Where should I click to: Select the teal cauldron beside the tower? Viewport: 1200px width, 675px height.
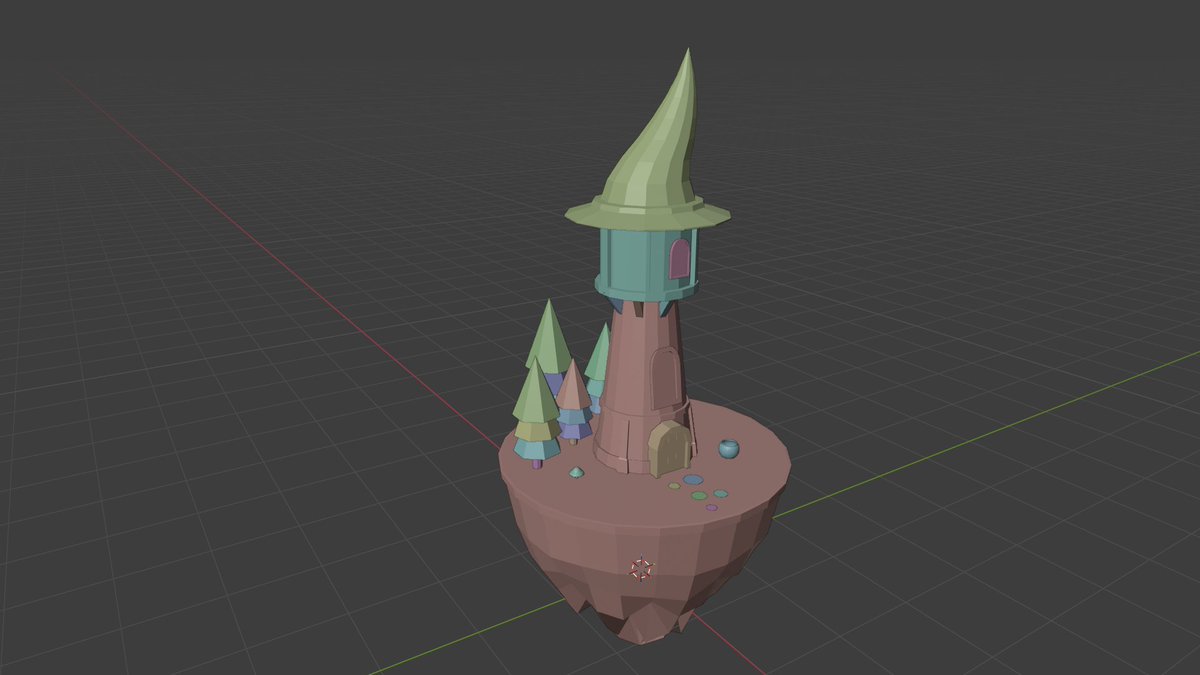[x=729, y=449]
